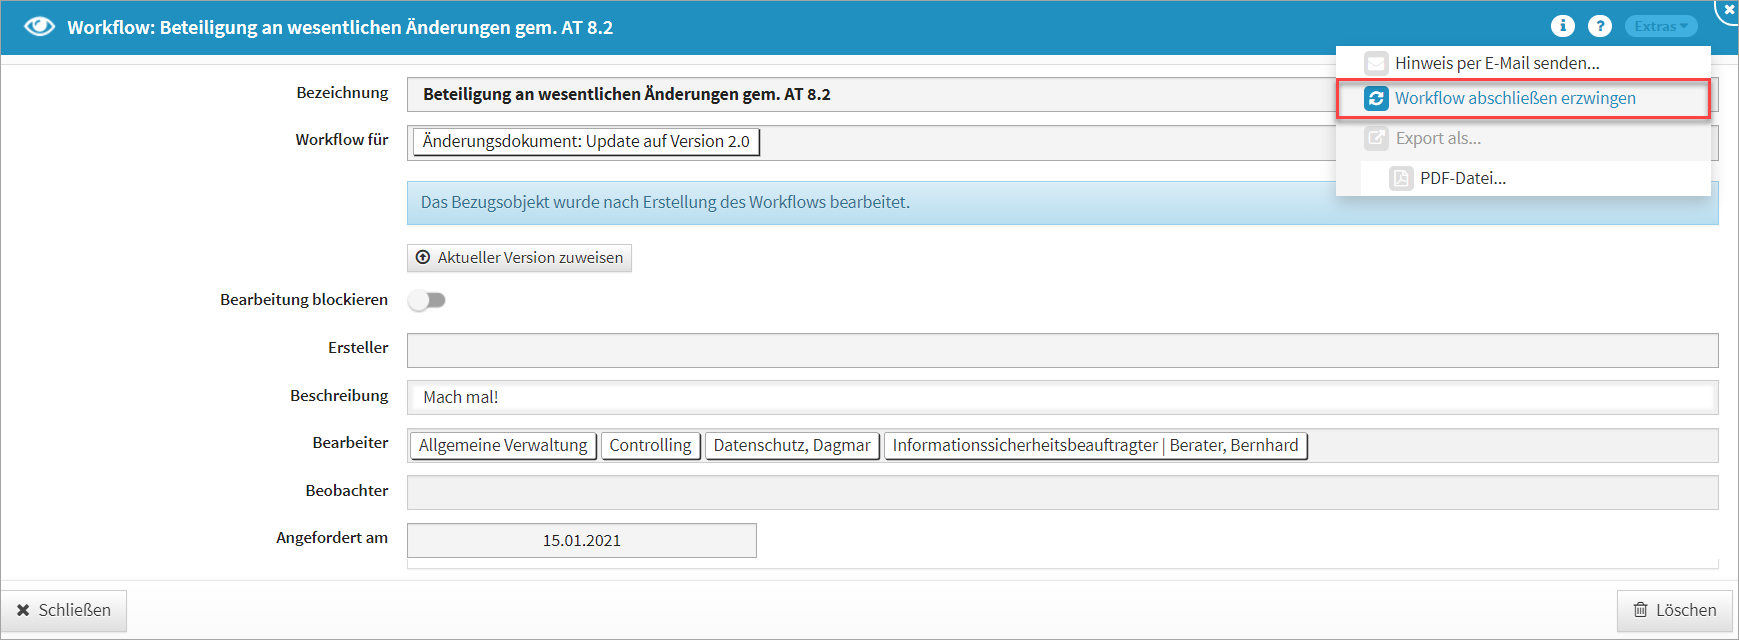Click the envelope icon beside Hinweis per E-Mail
Screen dimensions: 1739x640
click(1376, 63)
